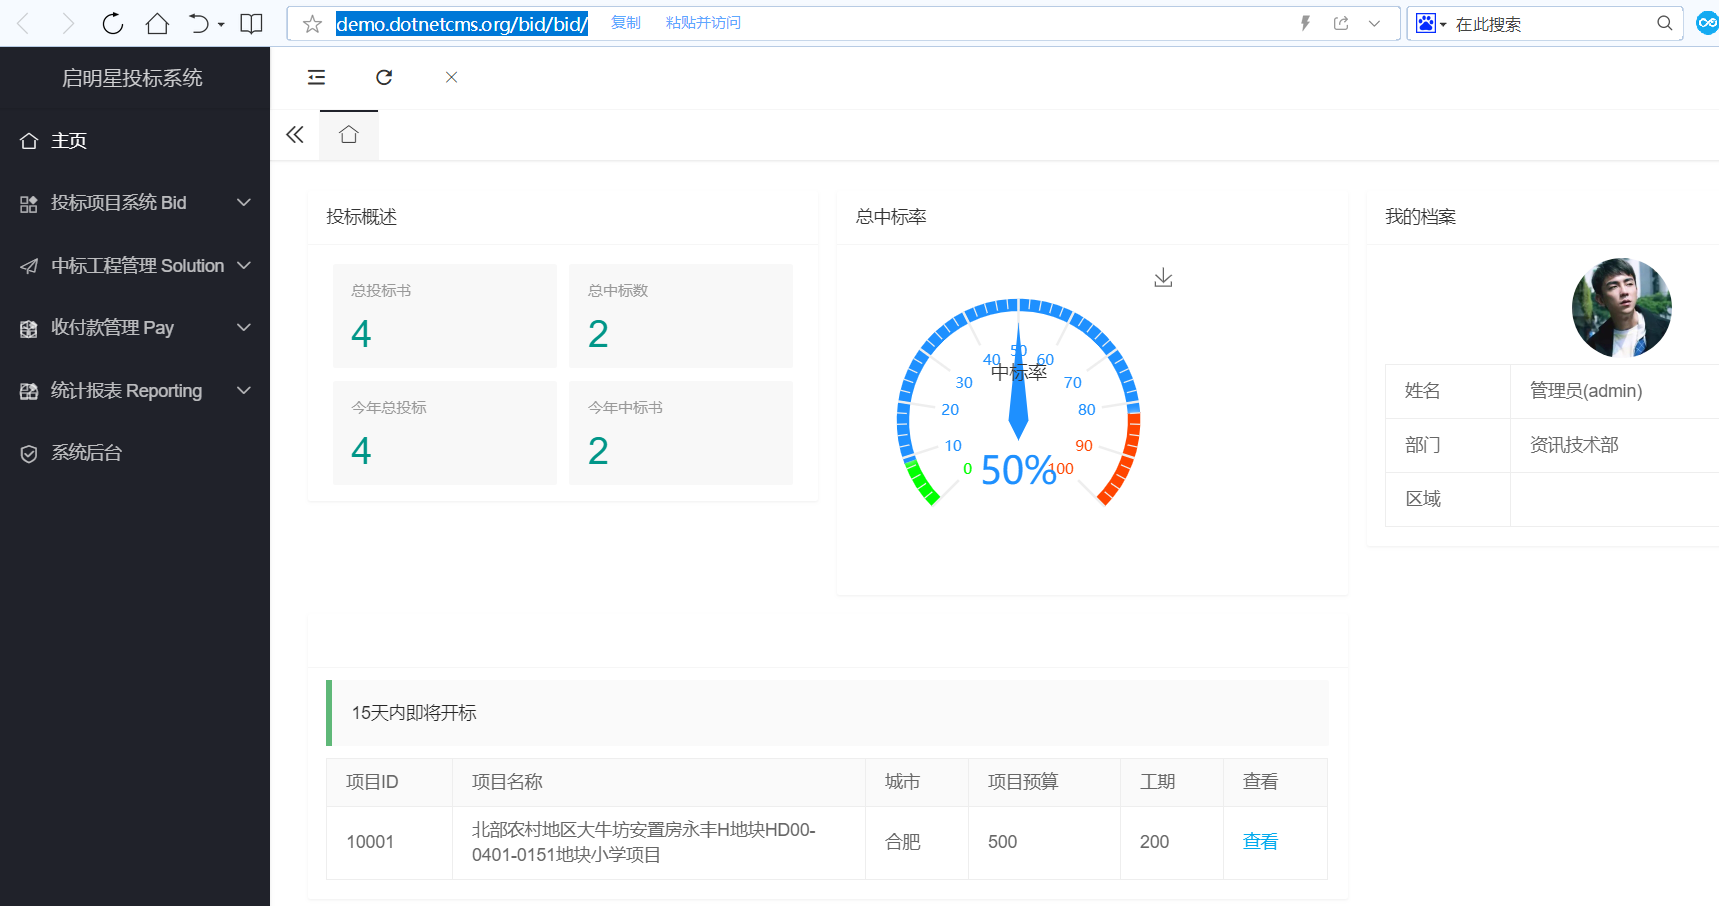The width and height of the screenshot is (1719, 906).
Task: Click the orange close tab X icon
Action: pos(451,77)
